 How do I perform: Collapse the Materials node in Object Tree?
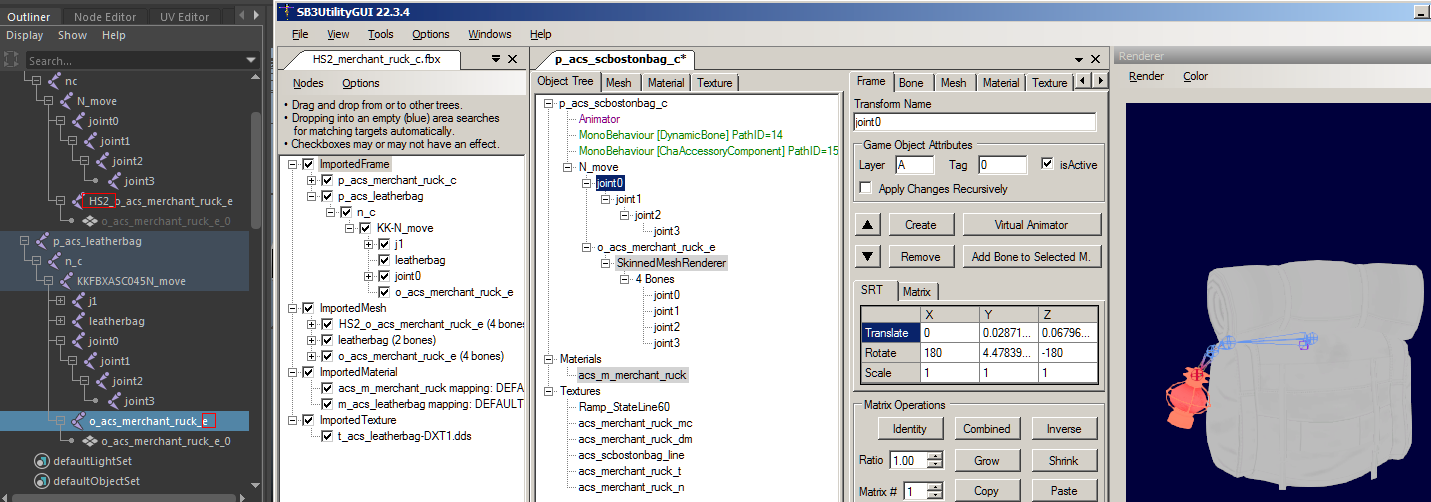[x=549, y=358]
